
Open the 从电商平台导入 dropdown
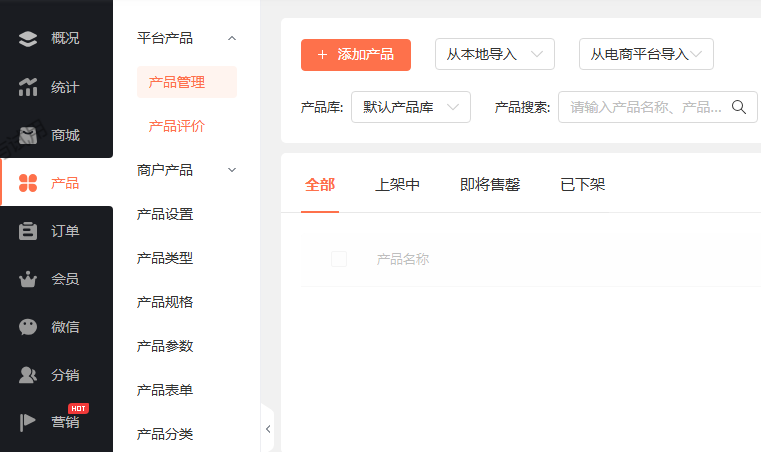tap(646, 54)
